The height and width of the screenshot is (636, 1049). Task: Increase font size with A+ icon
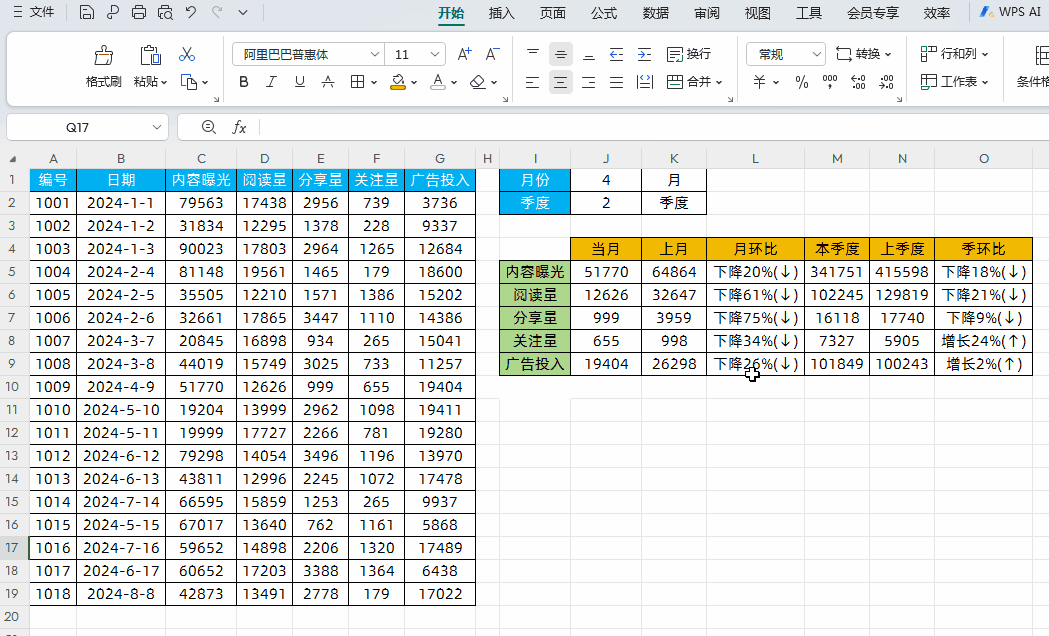click(x=464, y=54)
